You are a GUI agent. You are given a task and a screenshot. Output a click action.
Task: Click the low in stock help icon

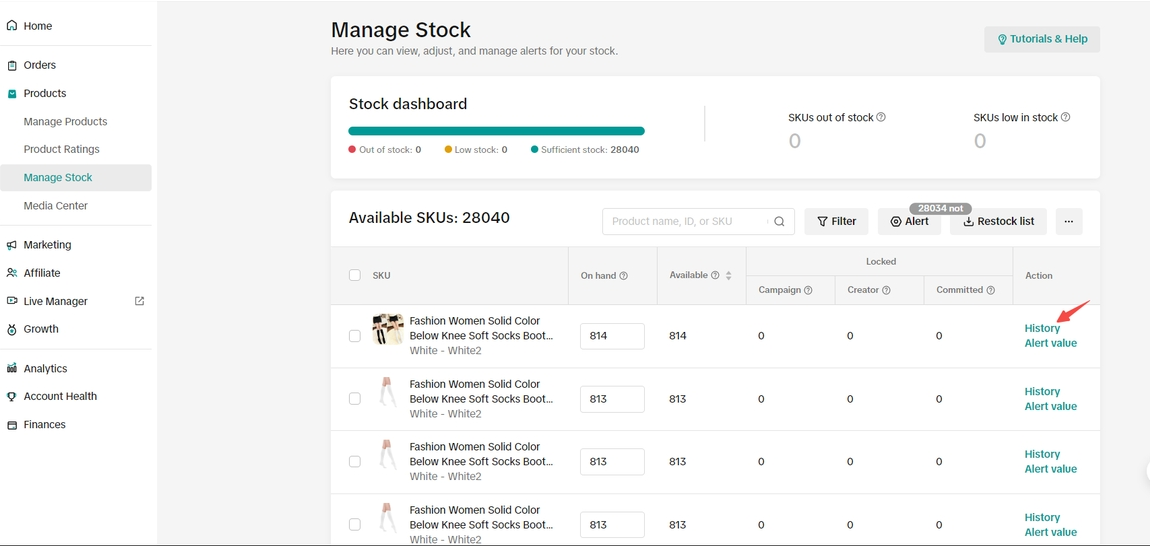(x=1065, y=117)
